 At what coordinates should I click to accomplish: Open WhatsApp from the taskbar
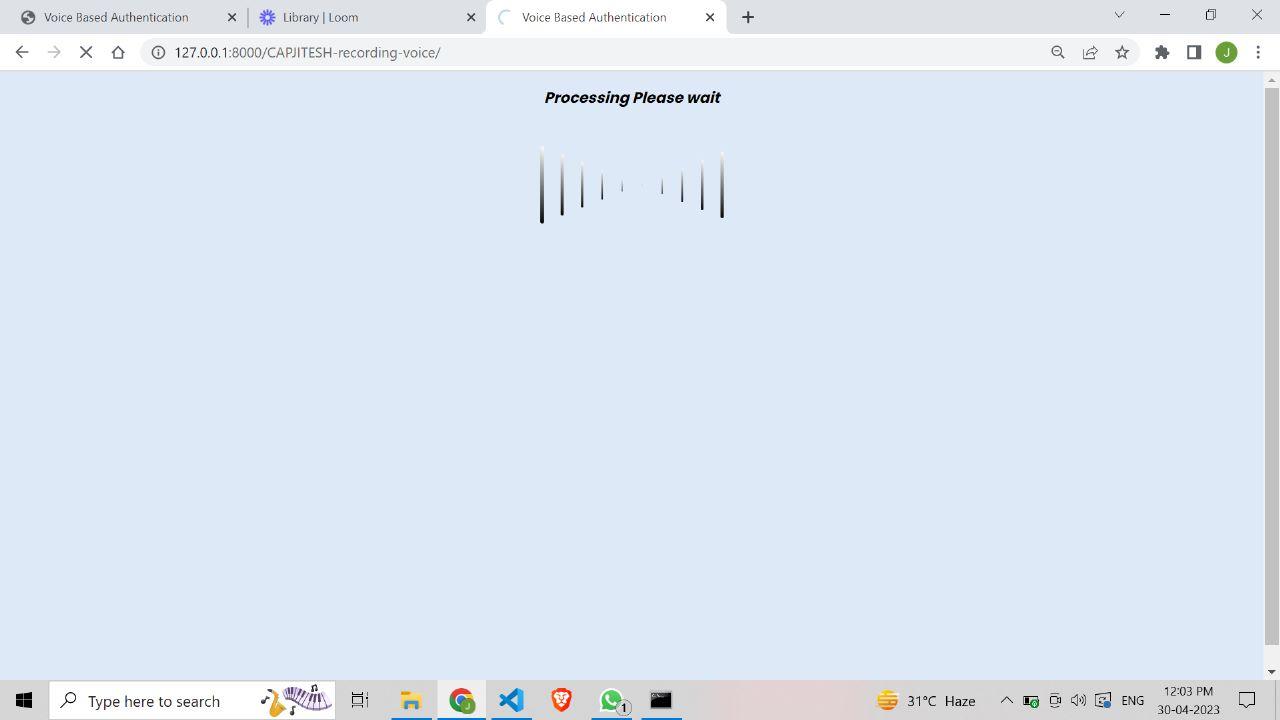tap(612, 700)
